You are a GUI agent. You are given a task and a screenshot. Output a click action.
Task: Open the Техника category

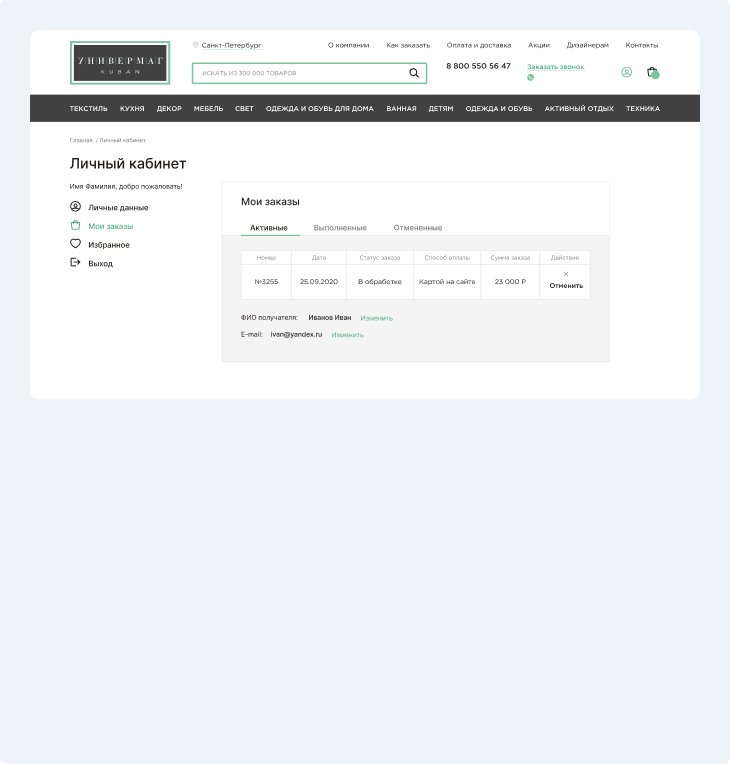click(x=643, y=109)
